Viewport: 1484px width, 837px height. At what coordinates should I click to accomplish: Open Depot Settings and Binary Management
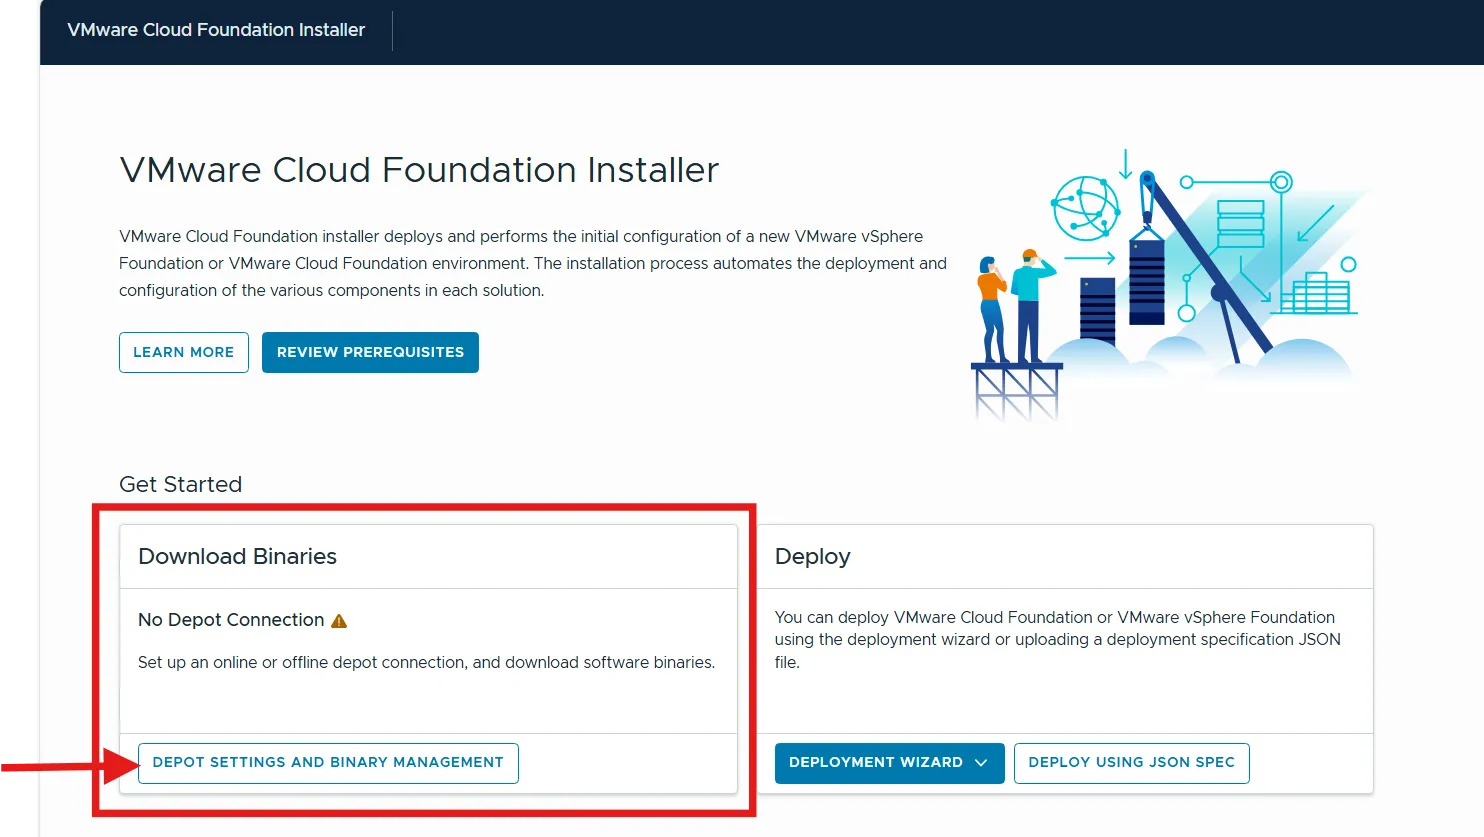click(328, 763)
